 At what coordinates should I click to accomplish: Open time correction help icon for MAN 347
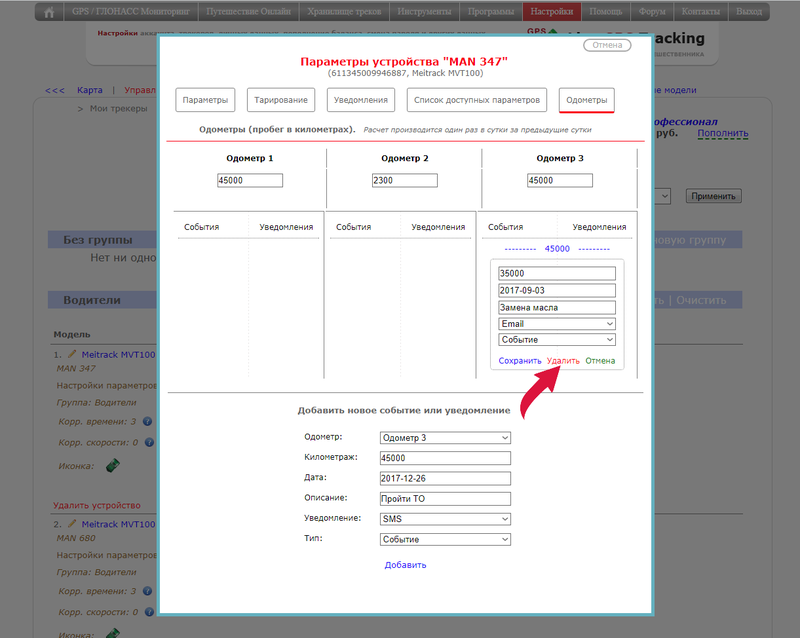[x=147, y=422]
